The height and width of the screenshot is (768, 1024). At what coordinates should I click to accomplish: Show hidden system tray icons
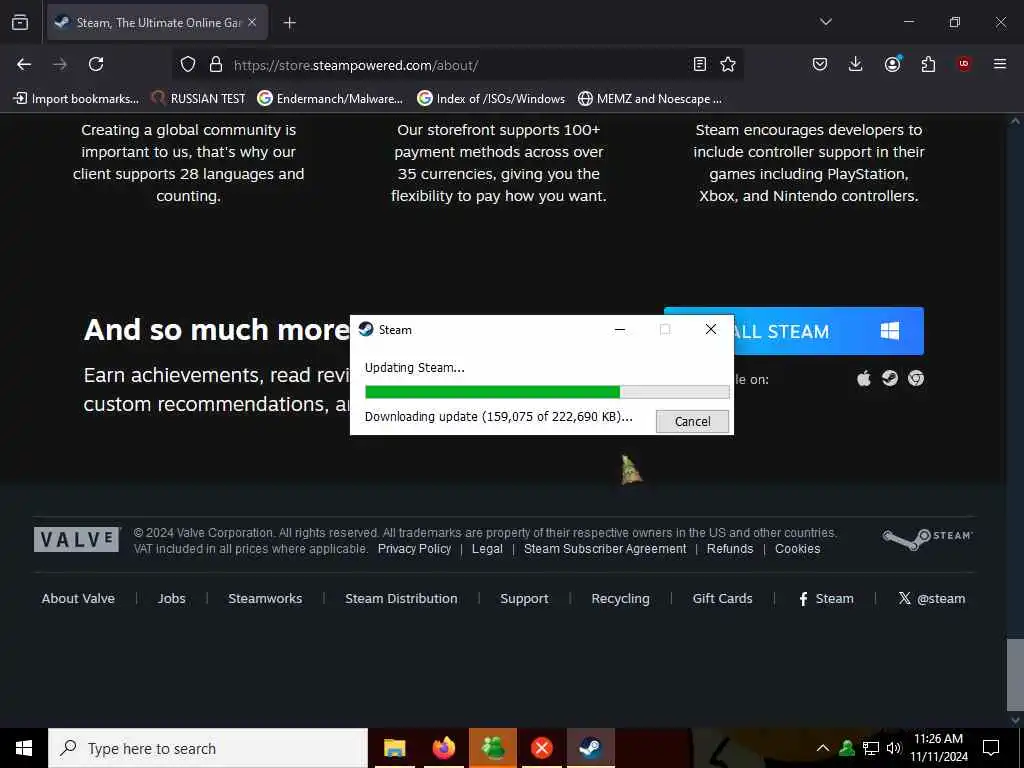coord(823,748)
